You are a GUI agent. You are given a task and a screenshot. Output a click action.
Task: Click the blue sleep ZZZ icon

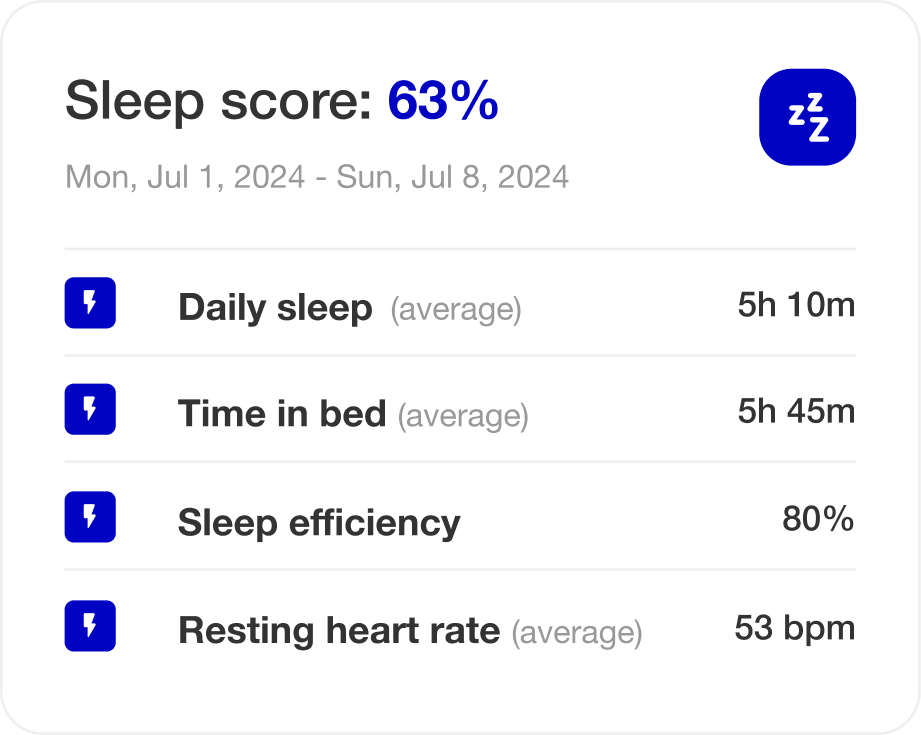pyautogui.click(x=807, y=117)
